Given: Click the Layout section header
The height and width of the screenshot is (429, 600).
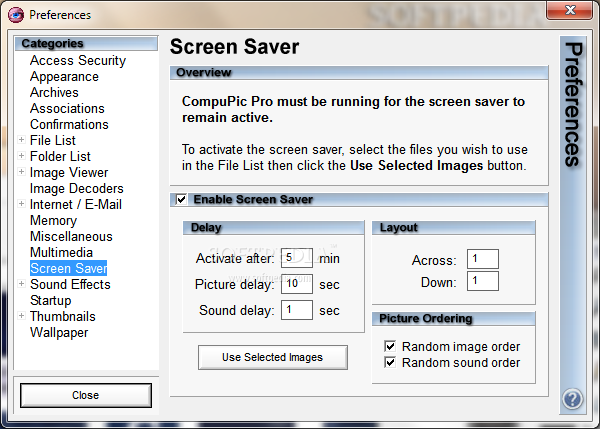Looking at the screenshot, I should coord(453,228).
